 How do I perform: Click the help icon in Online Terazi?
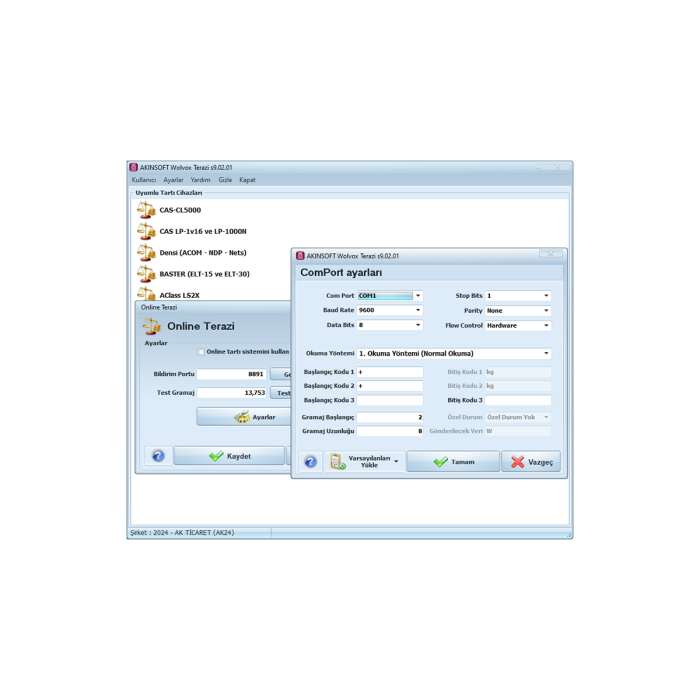tap(158, 456)
